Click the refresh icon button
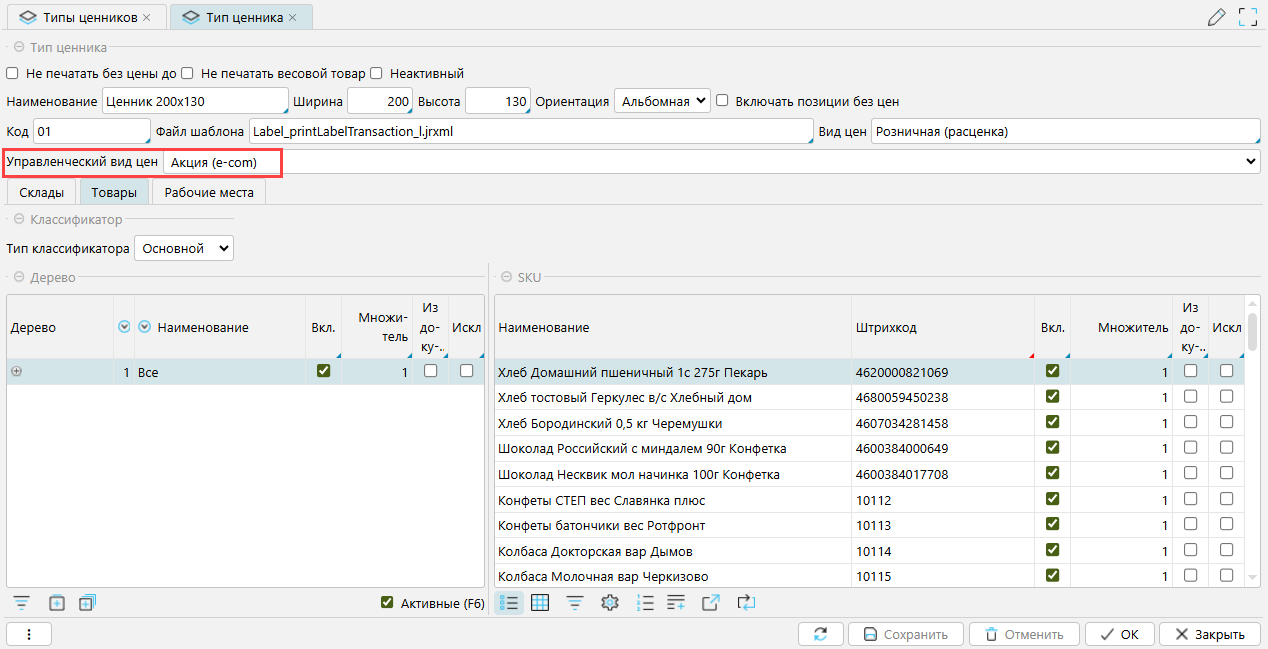 821,634
